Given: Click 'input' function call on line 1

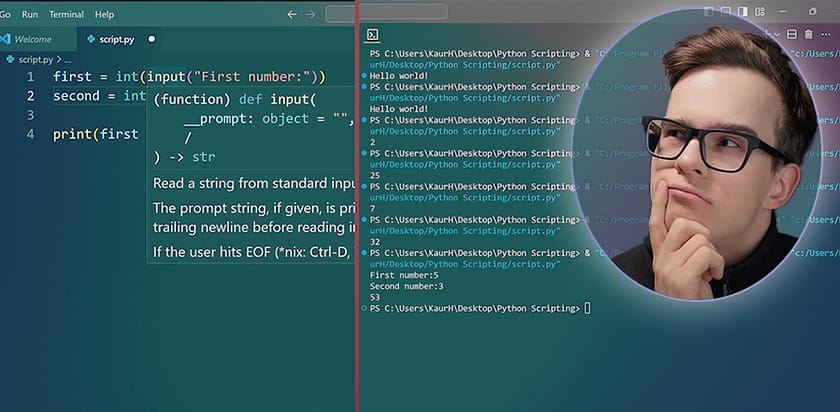Looking at the screenshot, I should [x=166, y=77].
